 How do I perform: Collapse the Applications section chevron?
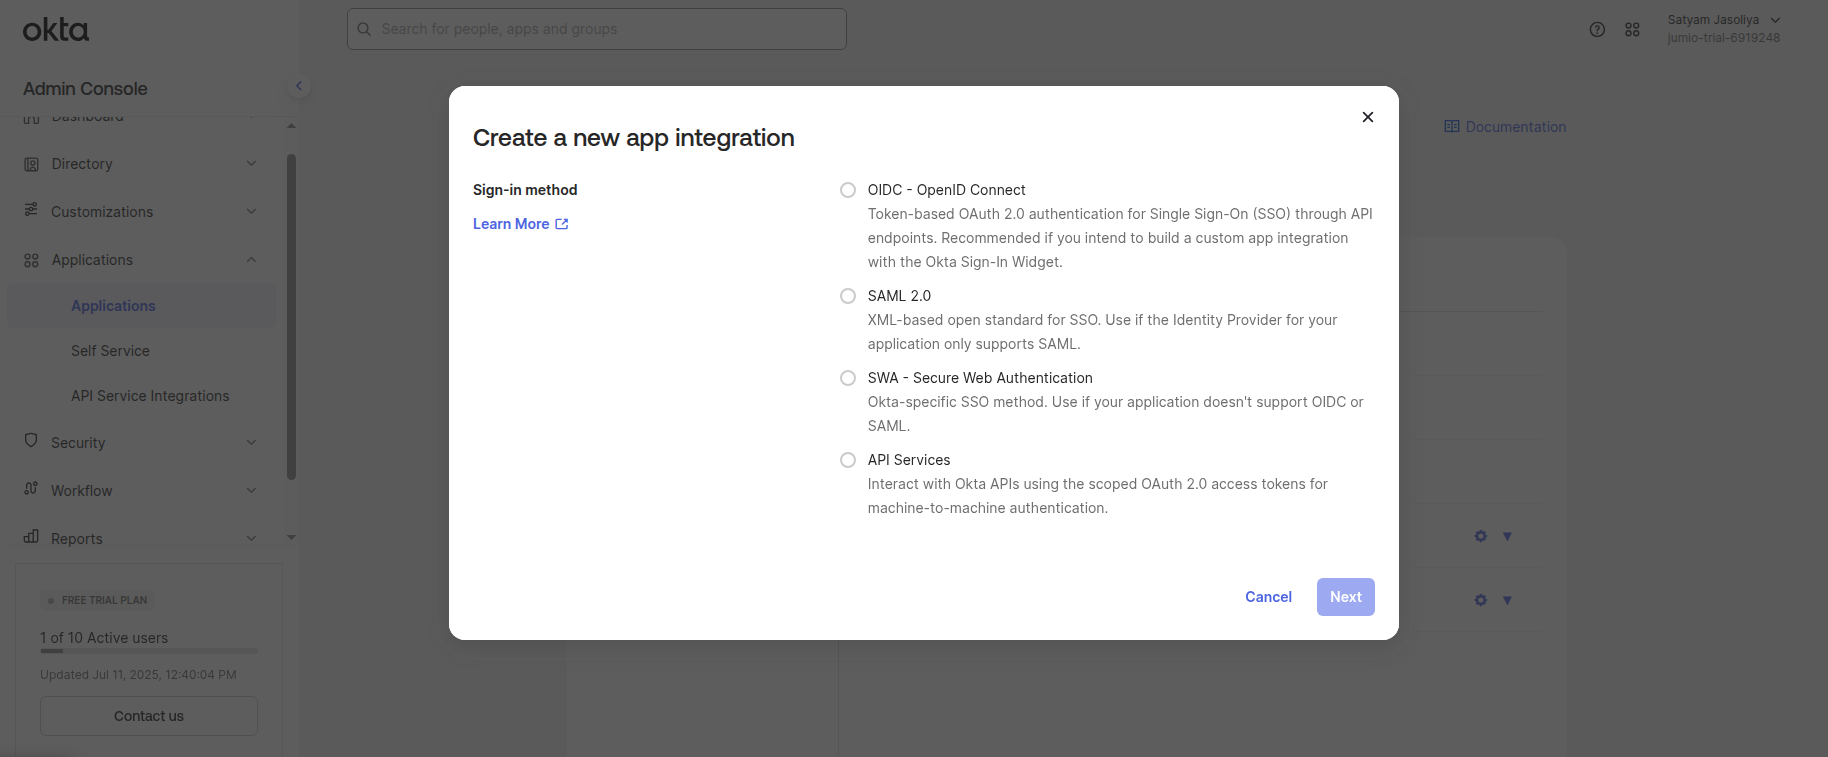pos(251,260)
